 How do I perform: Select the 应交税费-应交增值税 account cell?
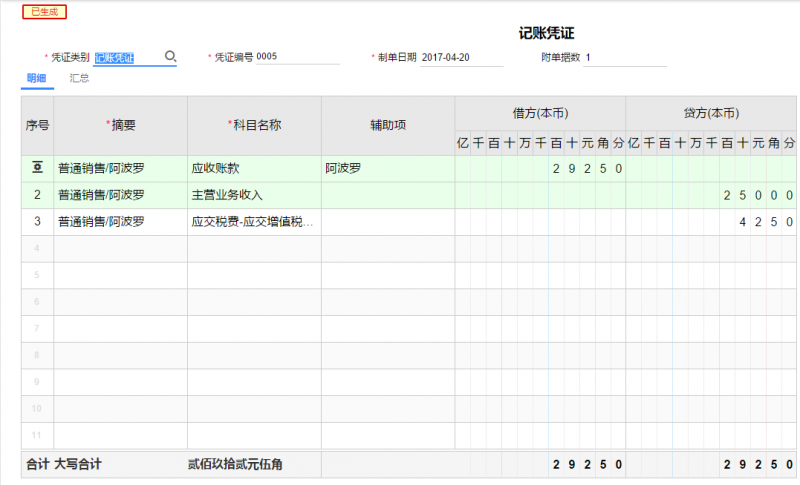(254, 222)
